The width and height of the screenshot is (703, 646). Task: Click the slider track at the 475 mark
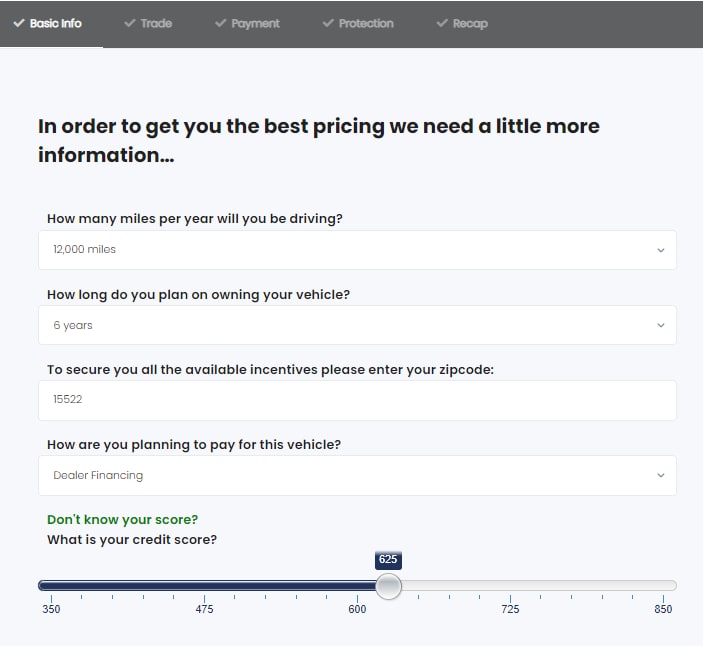204,585
